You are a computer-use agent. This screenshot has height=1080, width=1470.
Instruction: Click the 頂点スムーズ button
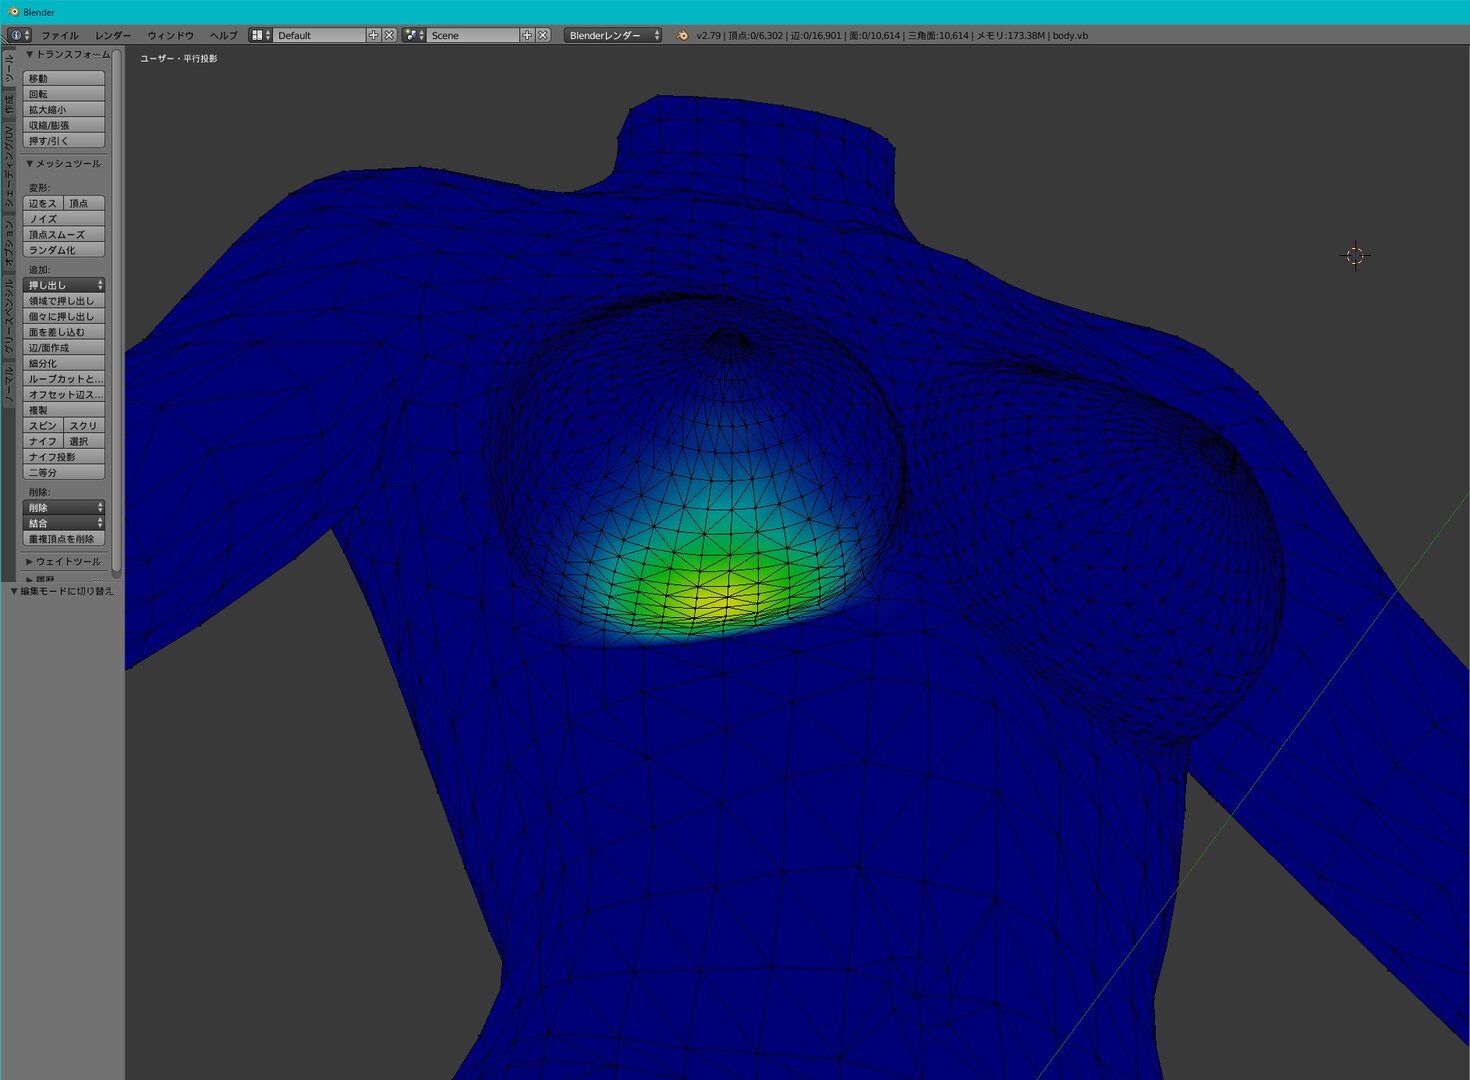coord(64,234)
